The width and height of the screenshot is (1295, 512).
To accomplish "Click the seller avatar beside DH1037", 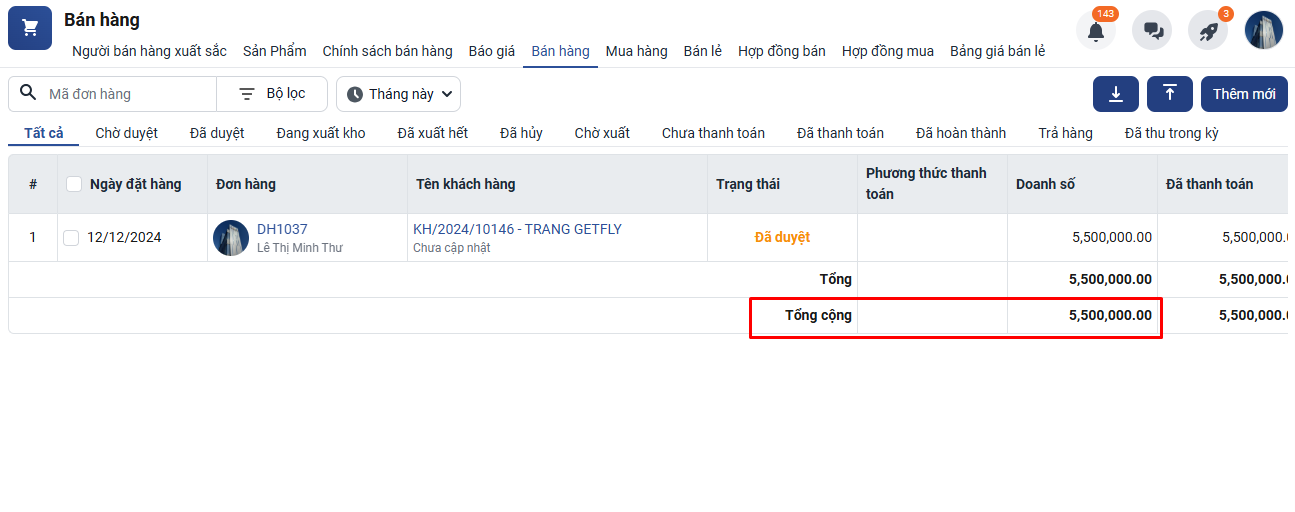I will (231, 238).
